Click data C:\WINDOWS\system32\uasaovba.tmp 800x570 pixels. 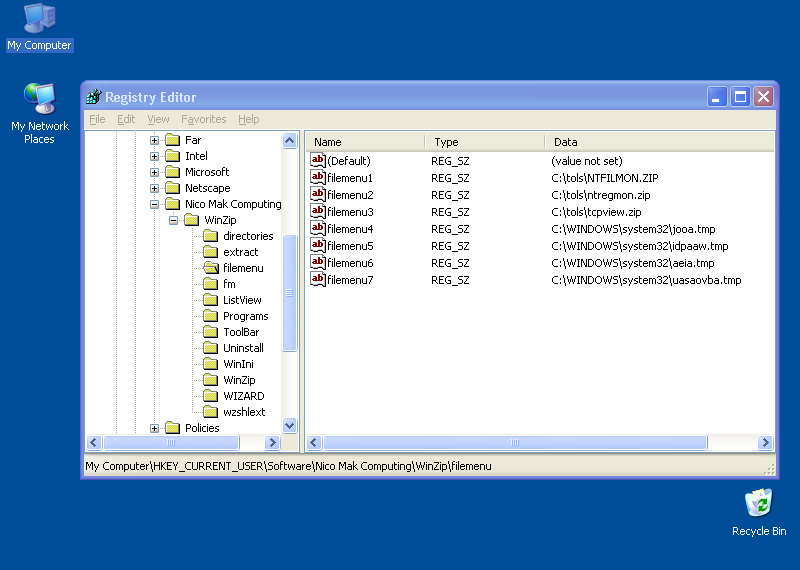(646, 280)
